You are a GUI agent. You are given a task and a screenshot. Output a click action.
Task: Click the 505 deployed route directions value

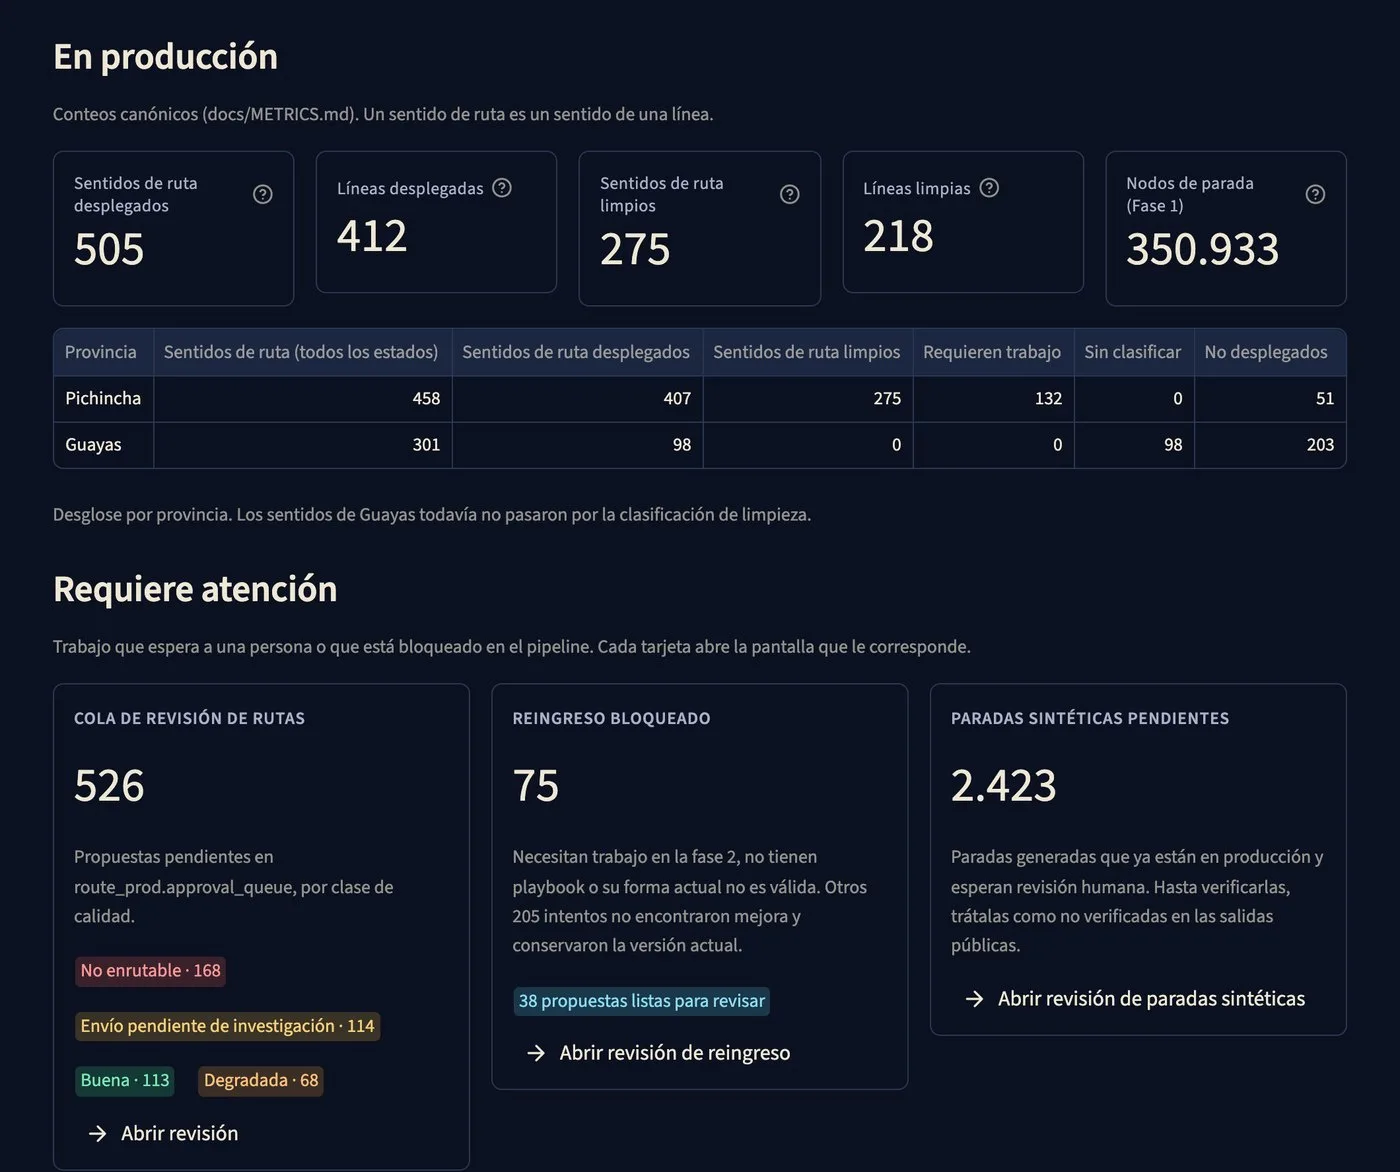tap(109, 249)
